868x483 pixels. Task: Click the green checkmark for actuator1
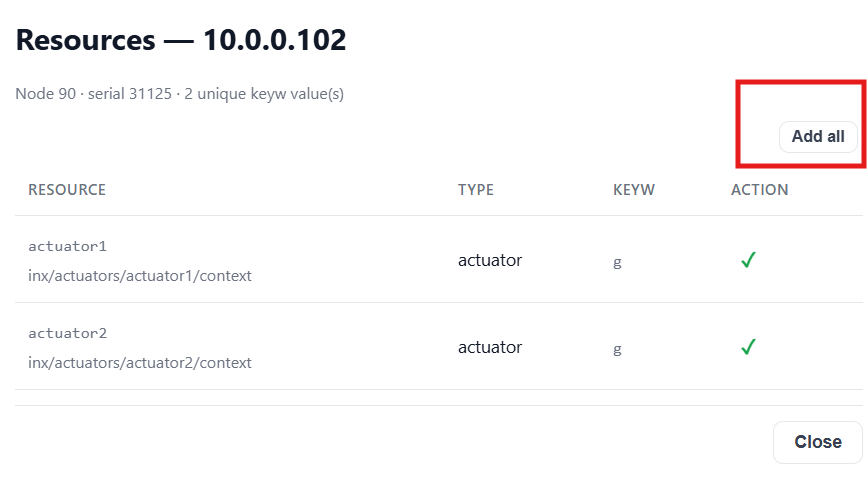coord(748,259)
